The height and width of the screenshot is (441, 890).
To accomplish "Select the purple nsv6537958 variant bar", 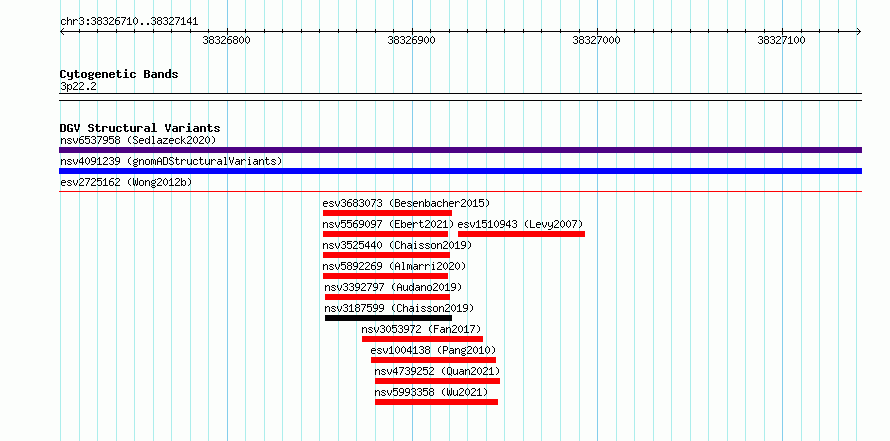I will (x=460, y=150).
